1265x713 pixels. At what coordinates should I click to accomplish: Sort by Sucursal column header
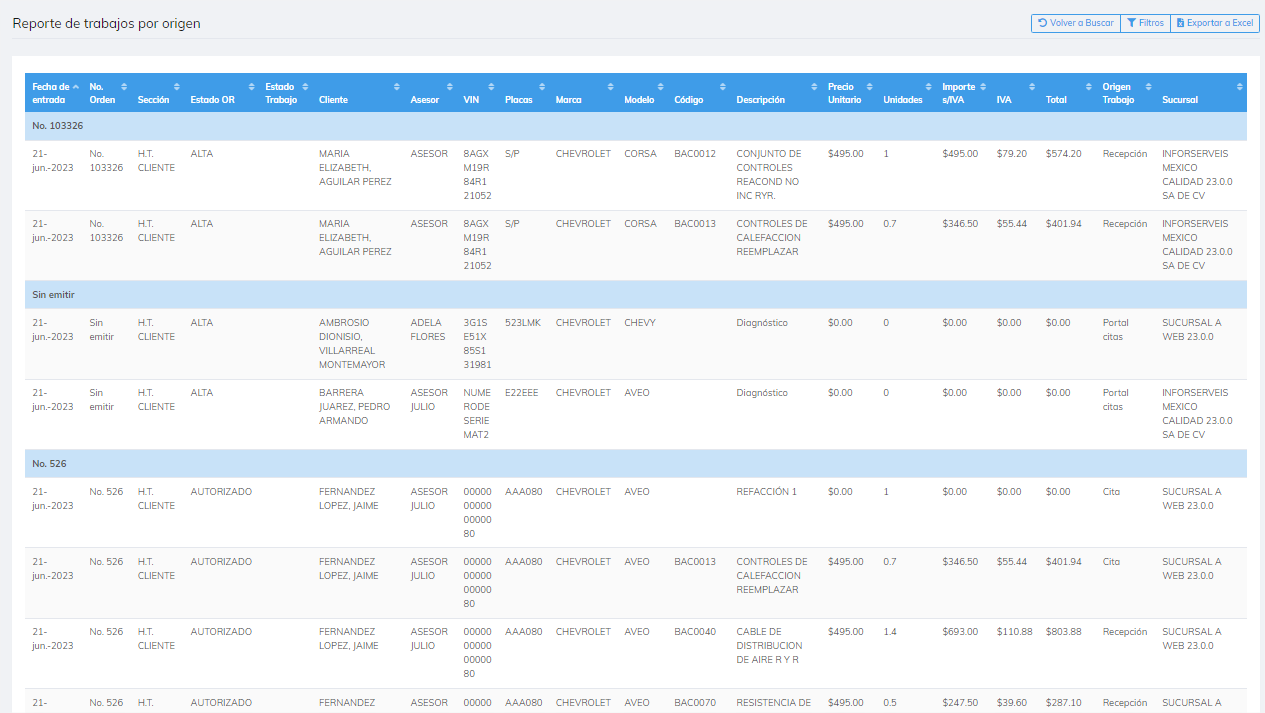point(1201,93)
